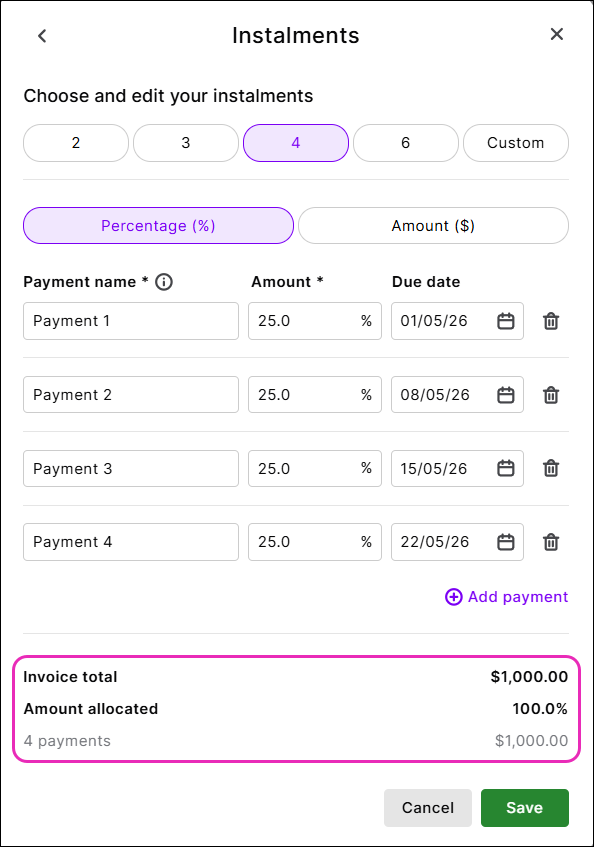Image resolution: width=594 pixels, height=847 pixels.
Task: Click the info icon beside Payment name
Action: click(x=164, y=282)
